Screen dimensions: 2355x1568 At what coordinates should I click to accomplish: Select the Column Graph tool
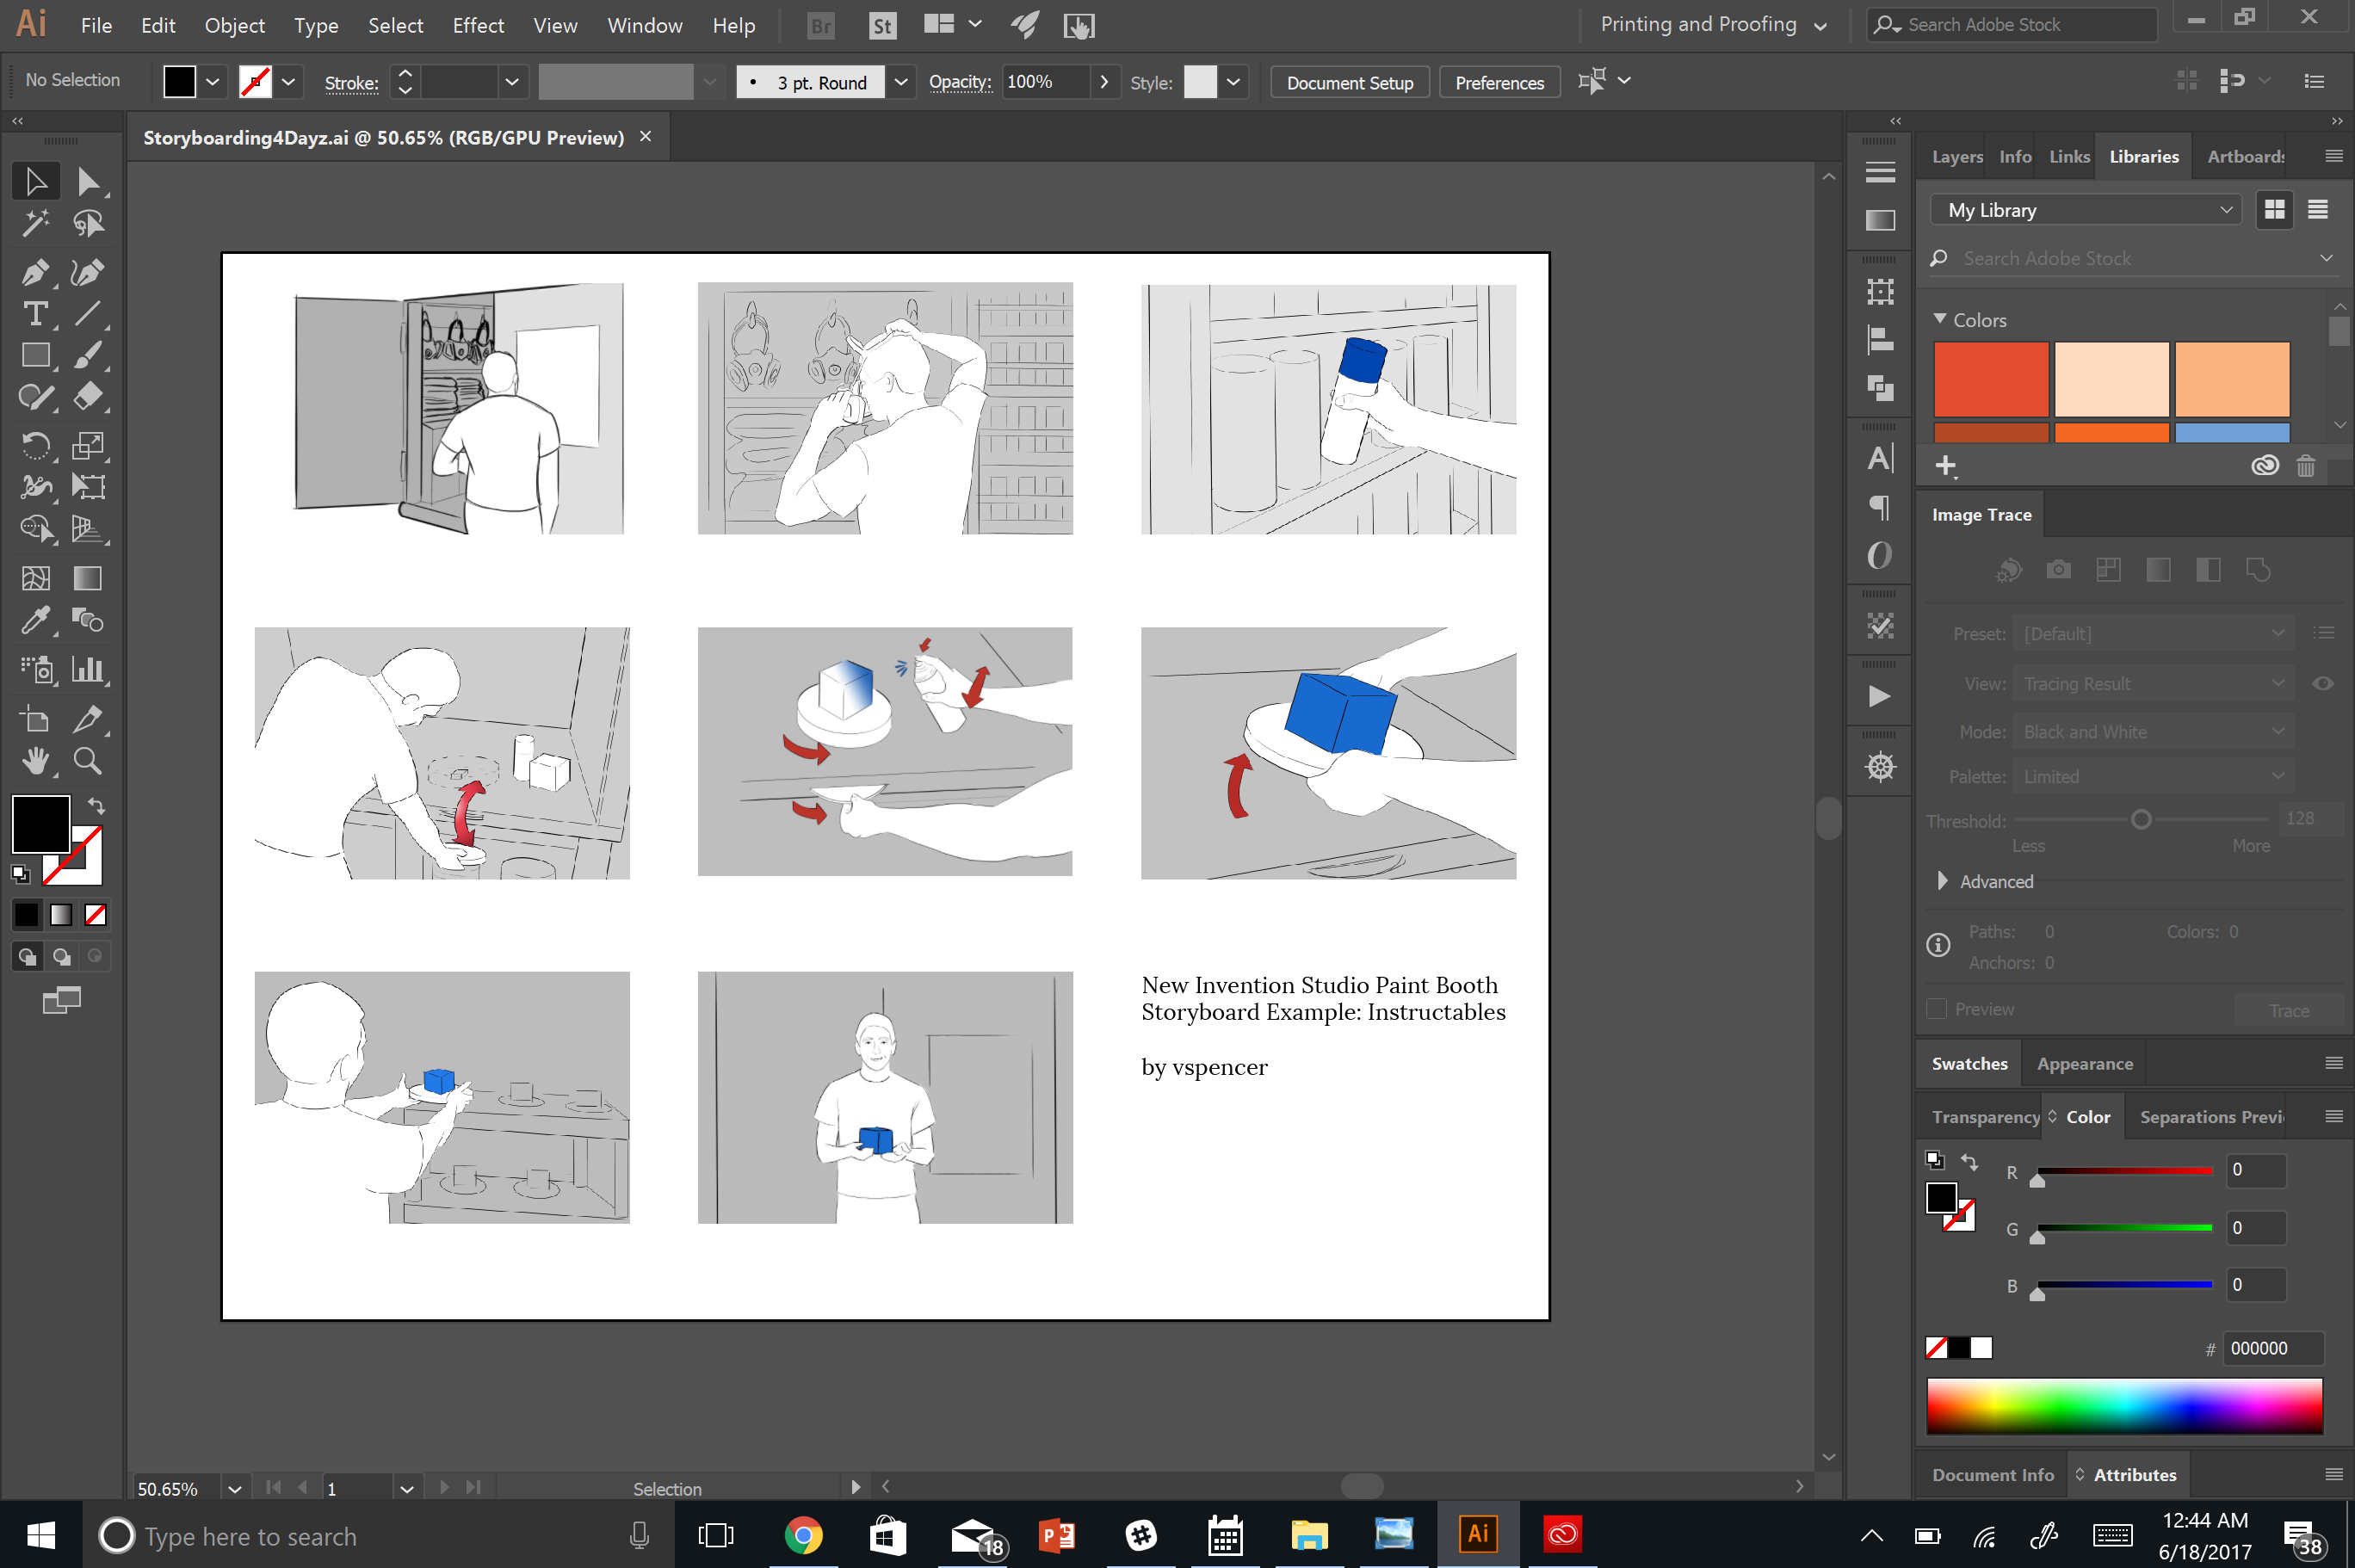(x=88, y=669)
